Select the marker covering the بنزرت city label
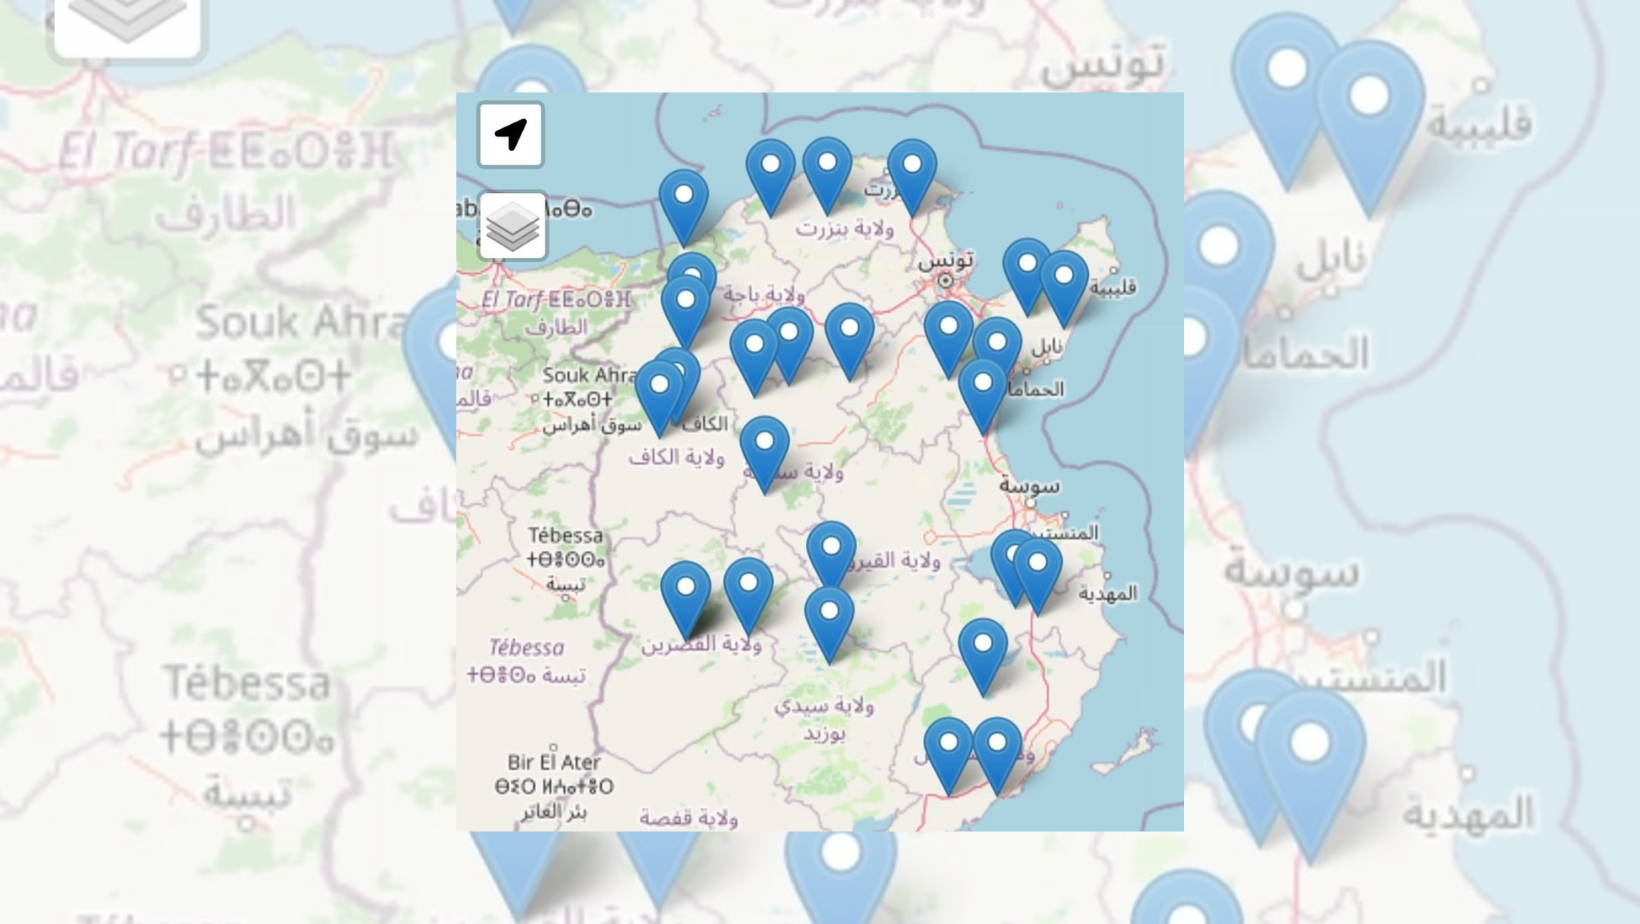This screenshot has height=924, width=1640. 912,178
